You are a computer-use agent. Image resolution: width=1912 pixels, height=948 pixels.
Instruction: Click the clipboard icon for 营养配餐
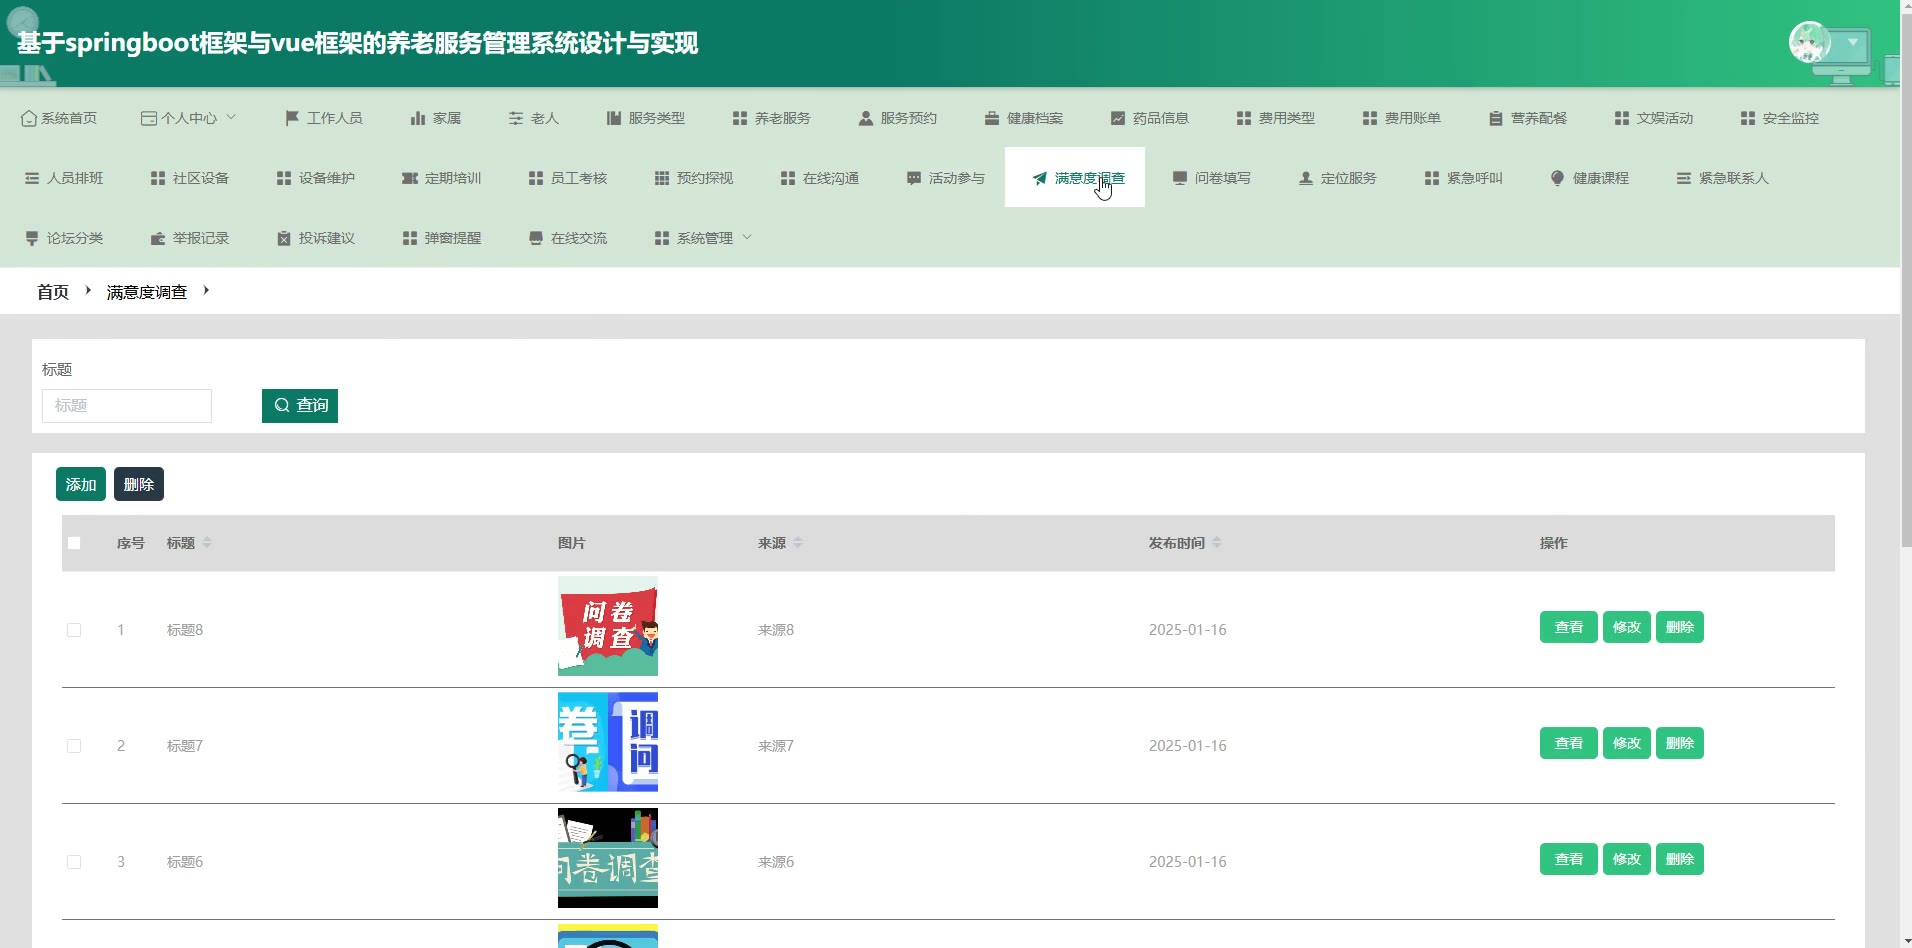coord(1496,118)
